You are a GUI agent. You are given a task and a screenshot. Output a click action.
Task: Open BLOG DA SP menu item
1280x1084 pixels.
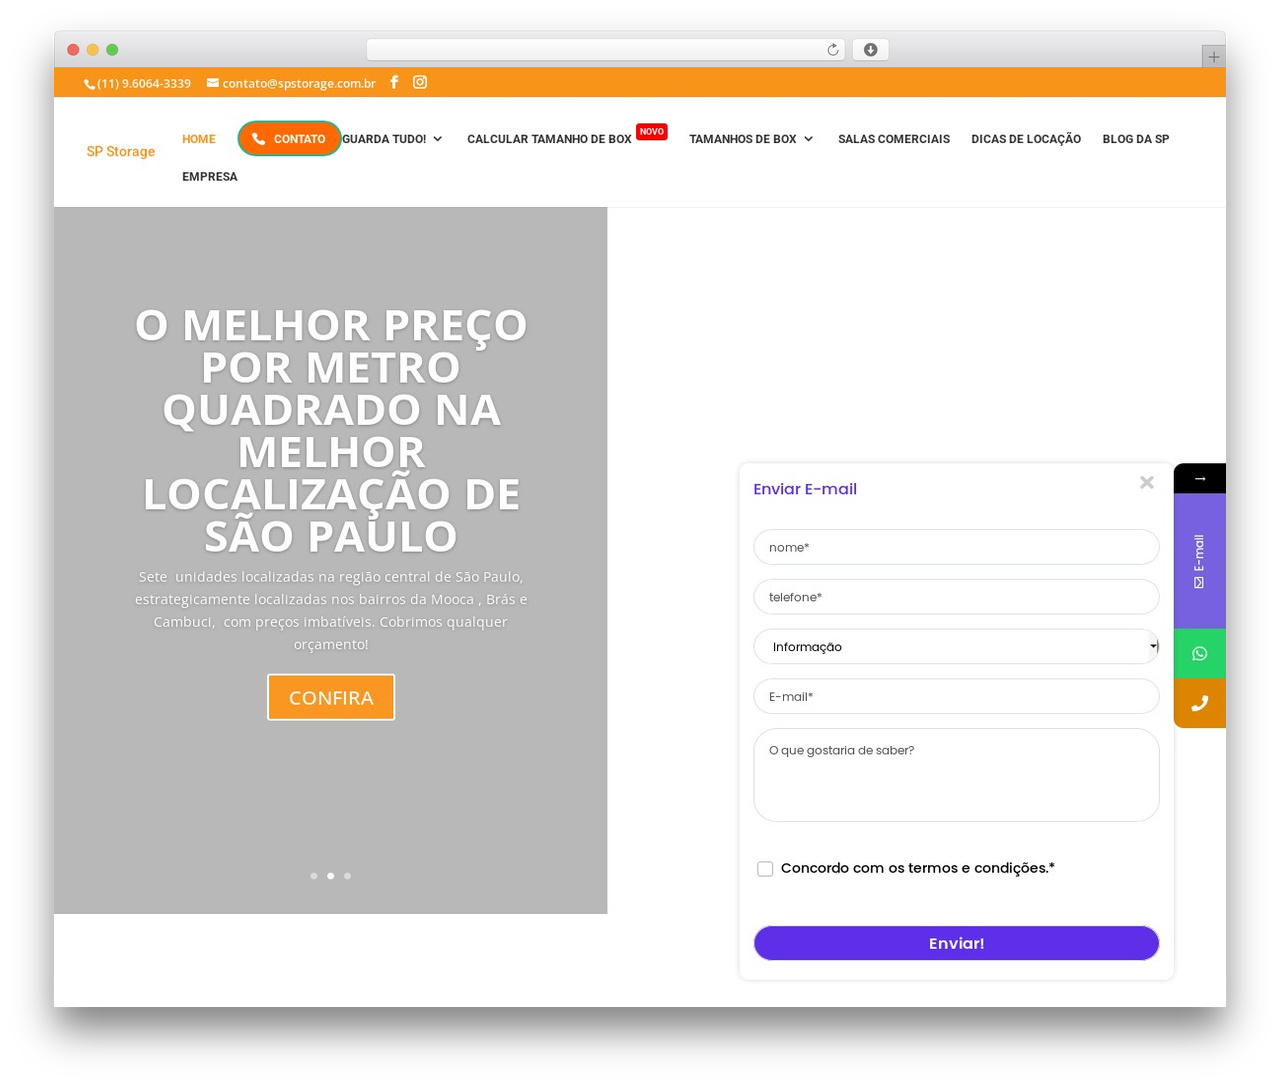(1135, 139)
